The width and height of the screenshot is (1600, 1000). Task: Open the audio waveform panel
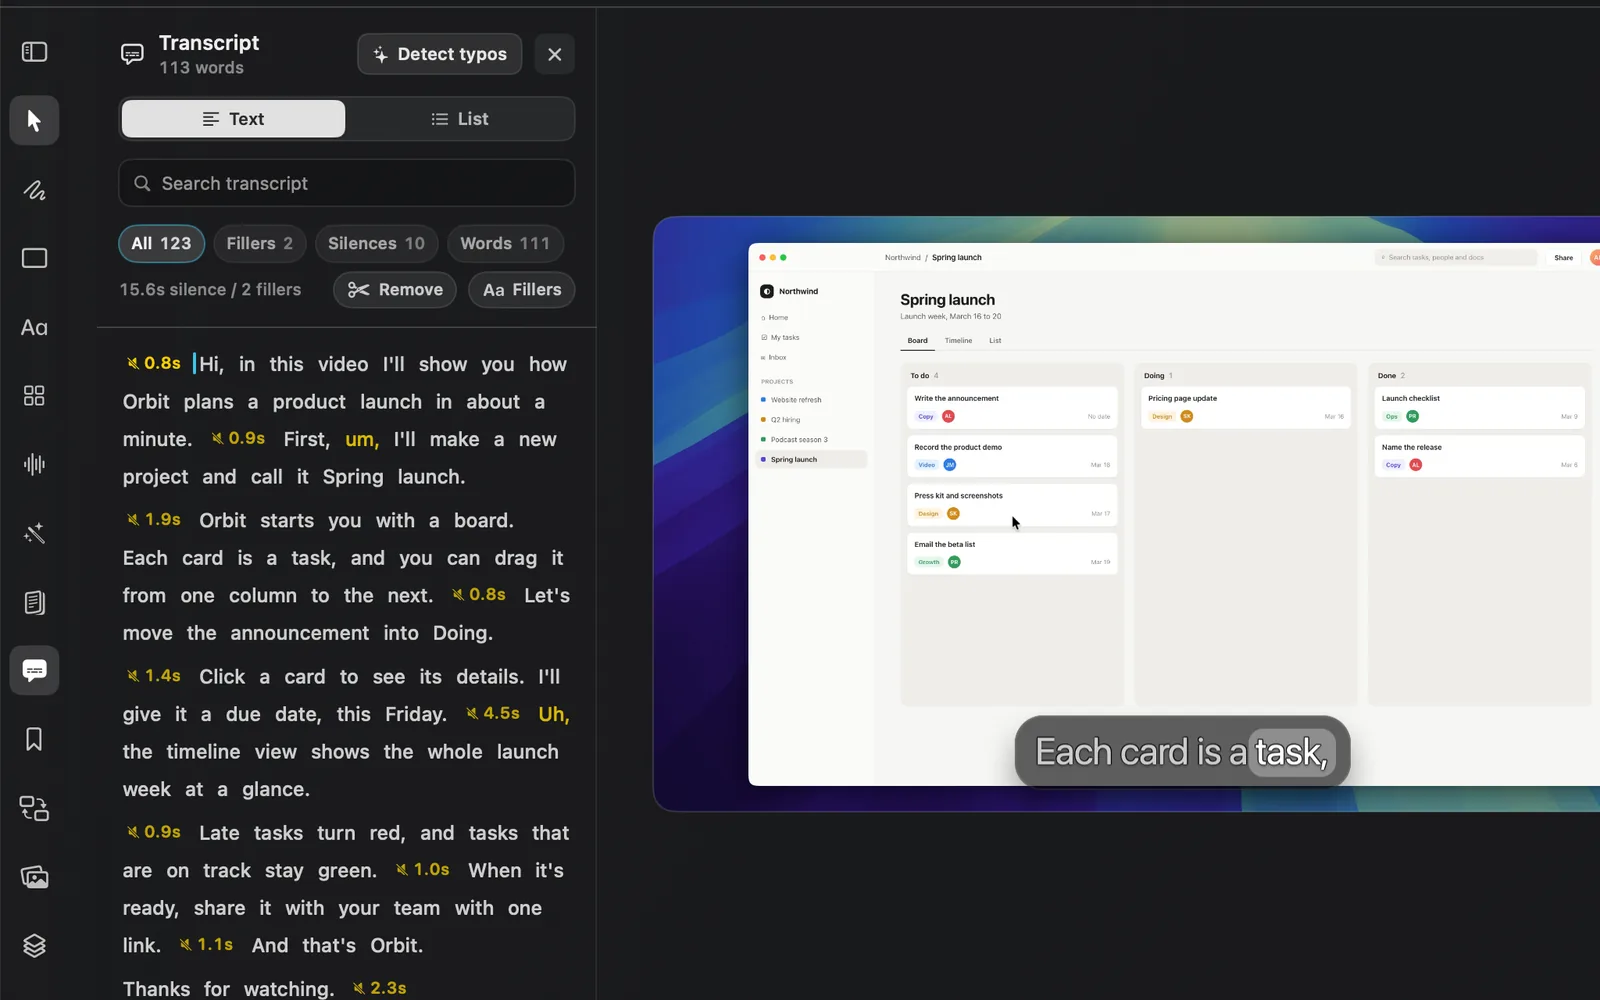pyautogui.click(x=34, y=464)
